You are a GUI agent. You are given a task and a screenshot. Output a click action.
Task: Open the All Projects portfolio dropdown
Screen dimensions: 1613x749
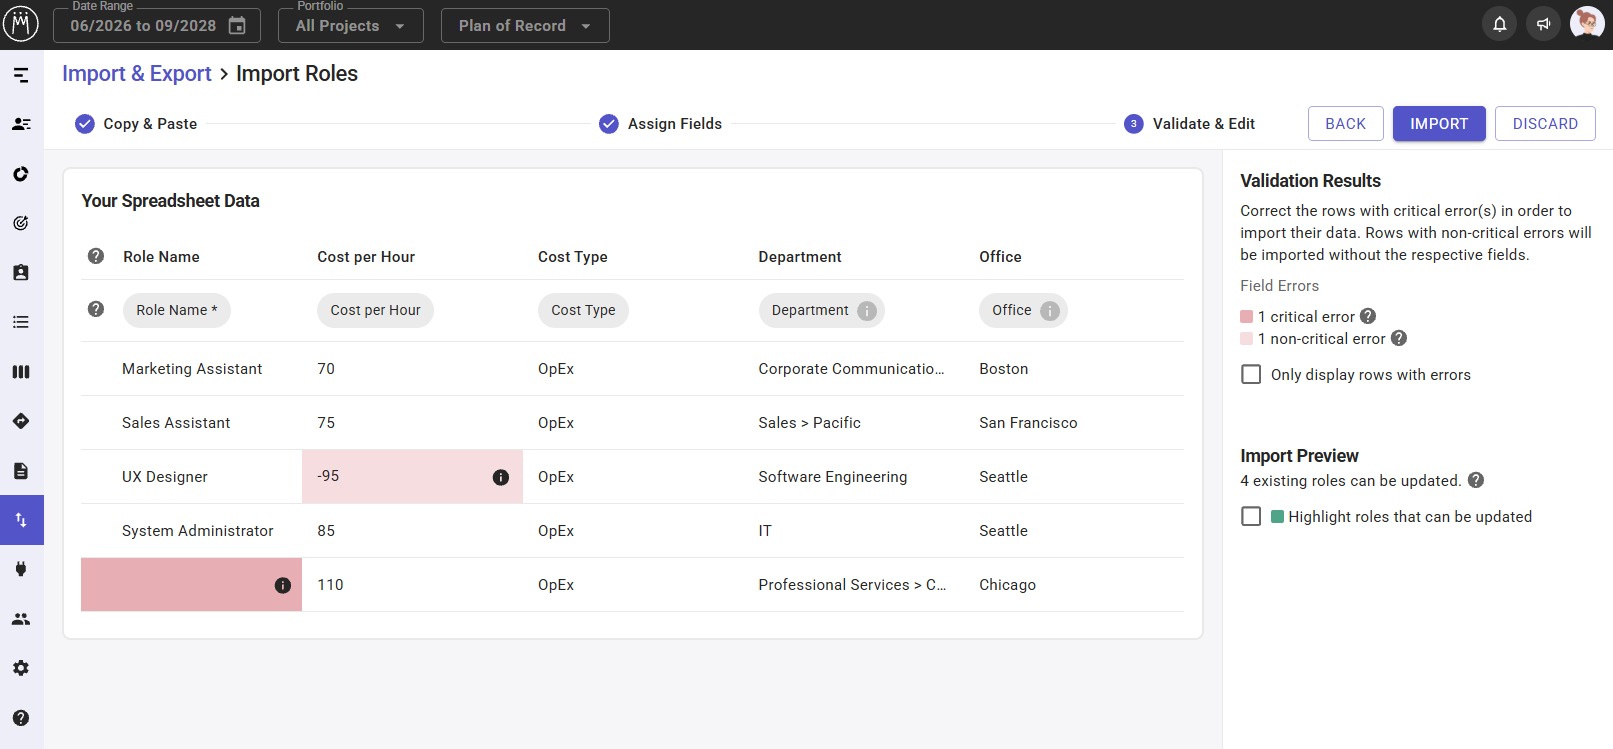click(351, 26)
